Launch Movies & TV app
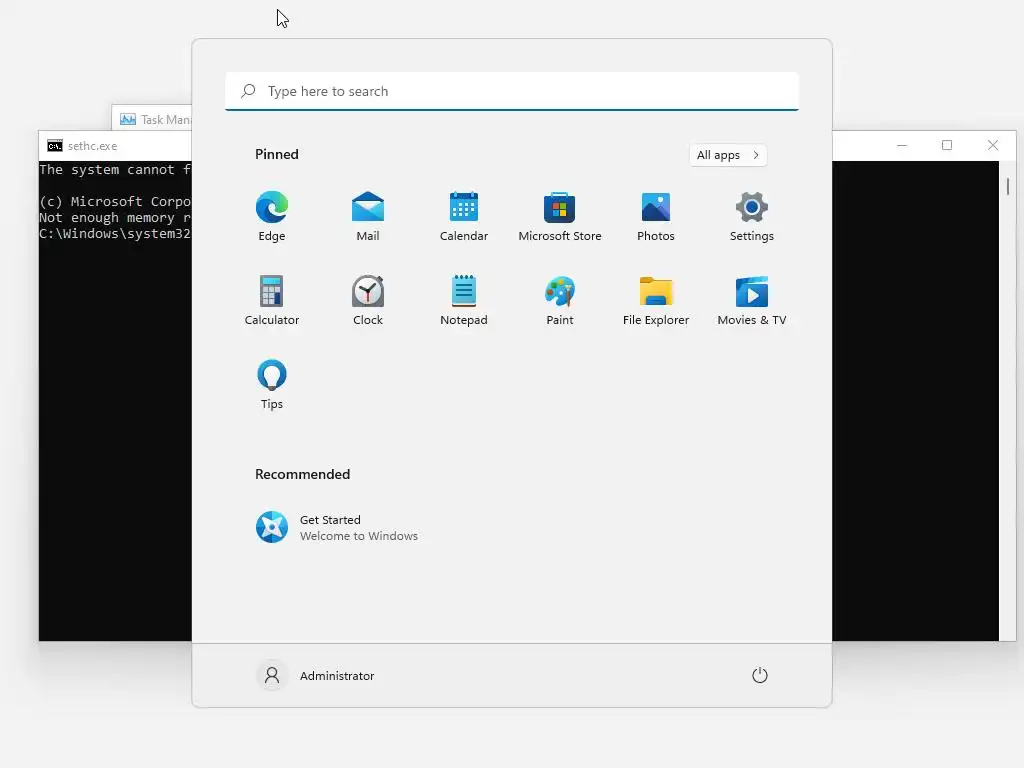Image resolution: width=1024 pixels, height=768 pixels. pos(752,300)
